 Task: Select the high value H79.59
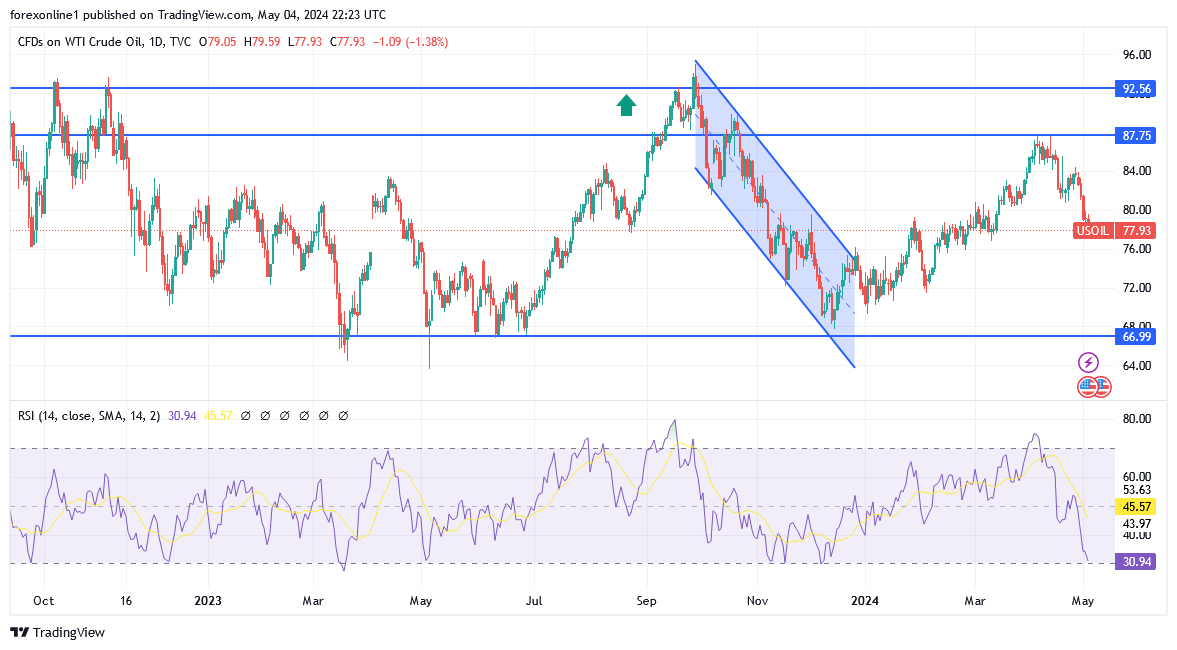[260, 42]
